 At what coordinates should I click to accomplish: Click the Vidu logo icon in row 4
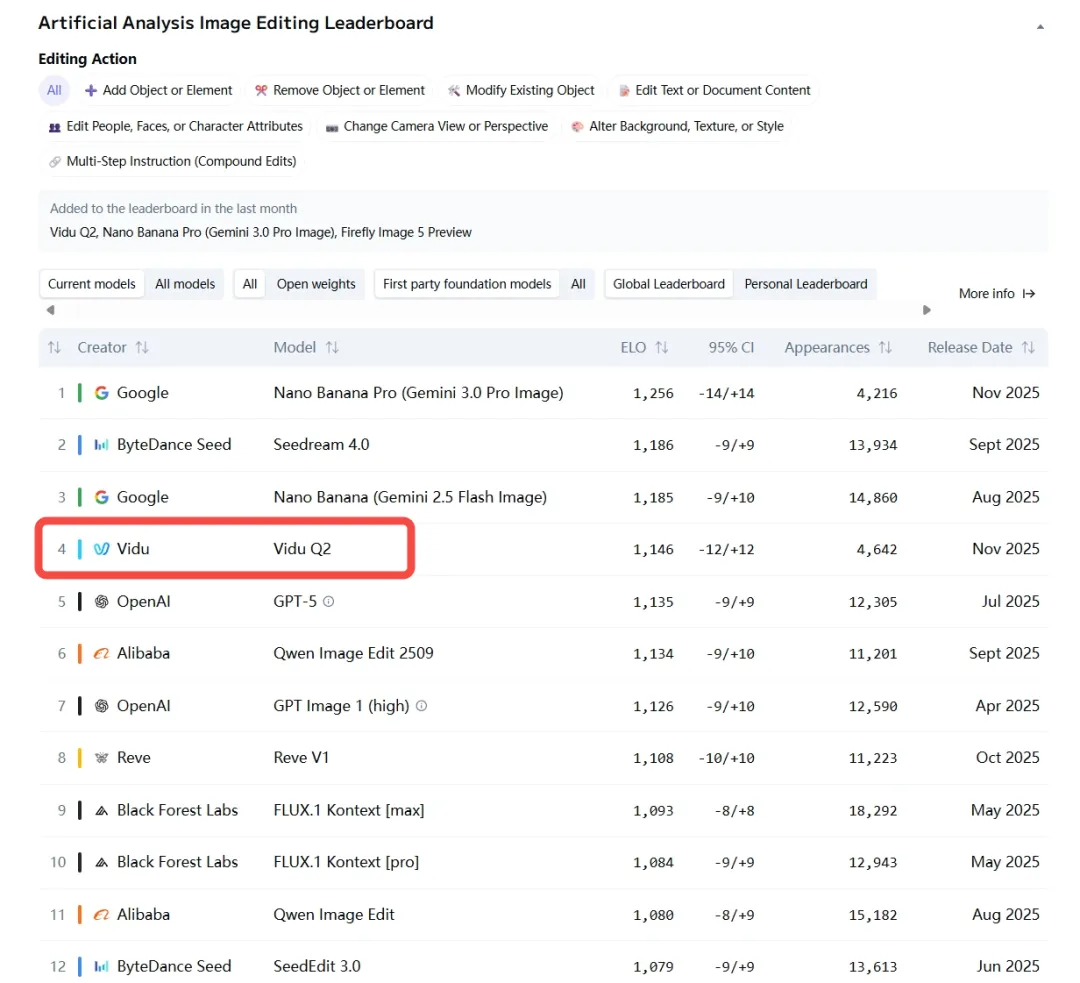[x=101, y=549]
